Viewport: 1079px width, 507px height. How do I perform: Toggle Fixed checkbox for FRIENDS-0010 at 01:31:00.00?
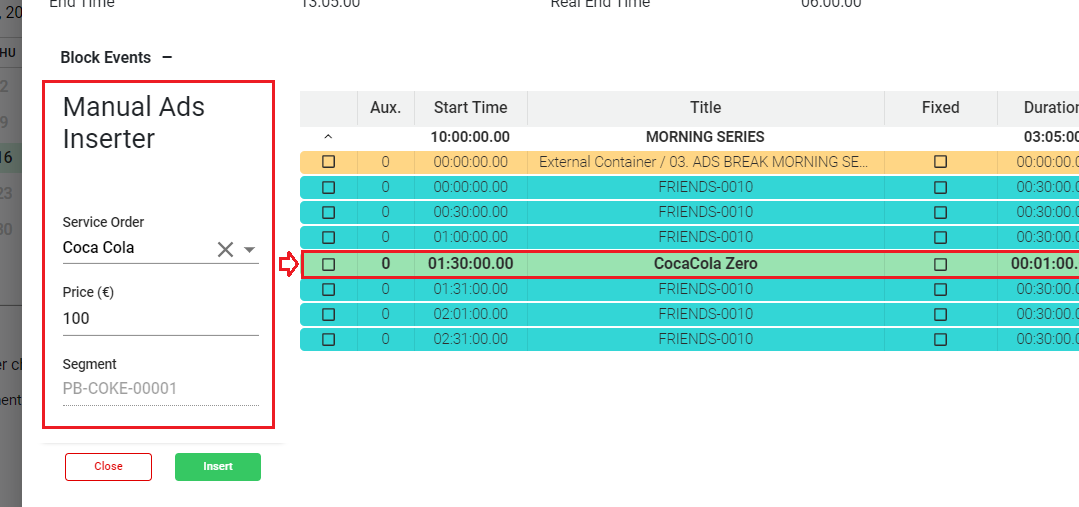[x=940, y=289]
